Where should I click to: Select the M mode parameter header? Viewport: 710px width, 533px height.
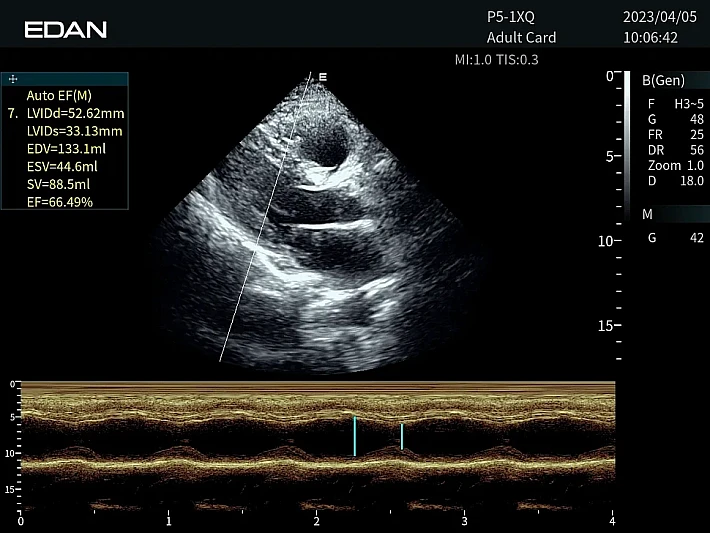(x=647, y=214)
